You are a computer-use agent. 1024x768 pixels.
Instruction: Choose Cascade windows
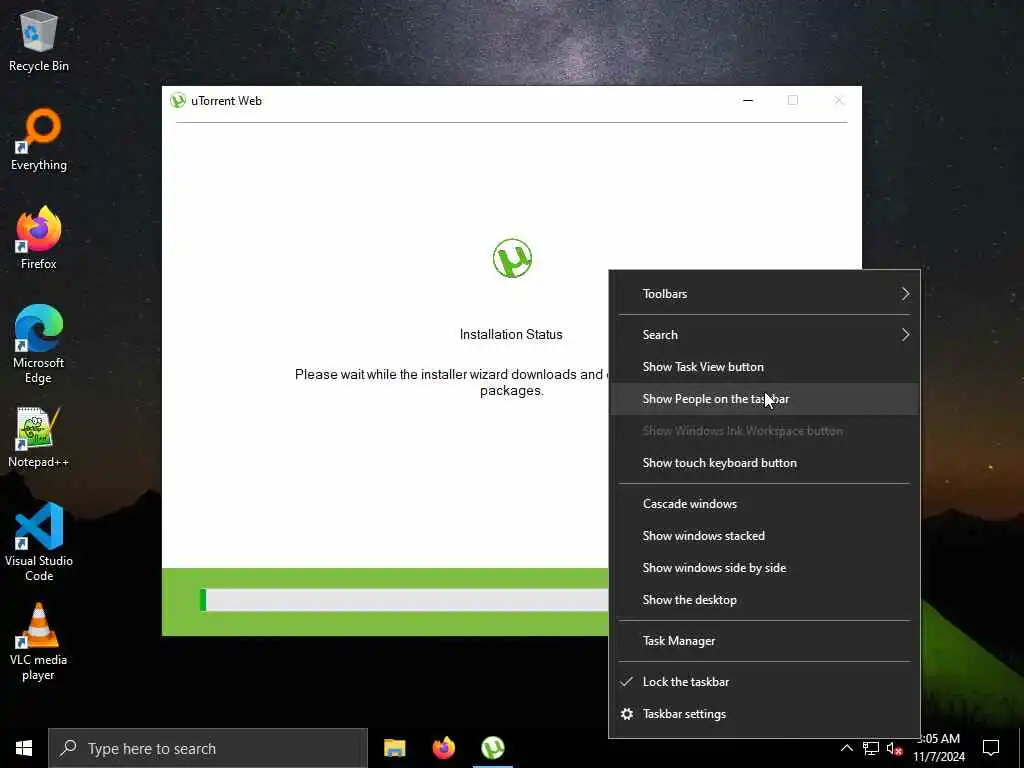(x=764, y=504)
